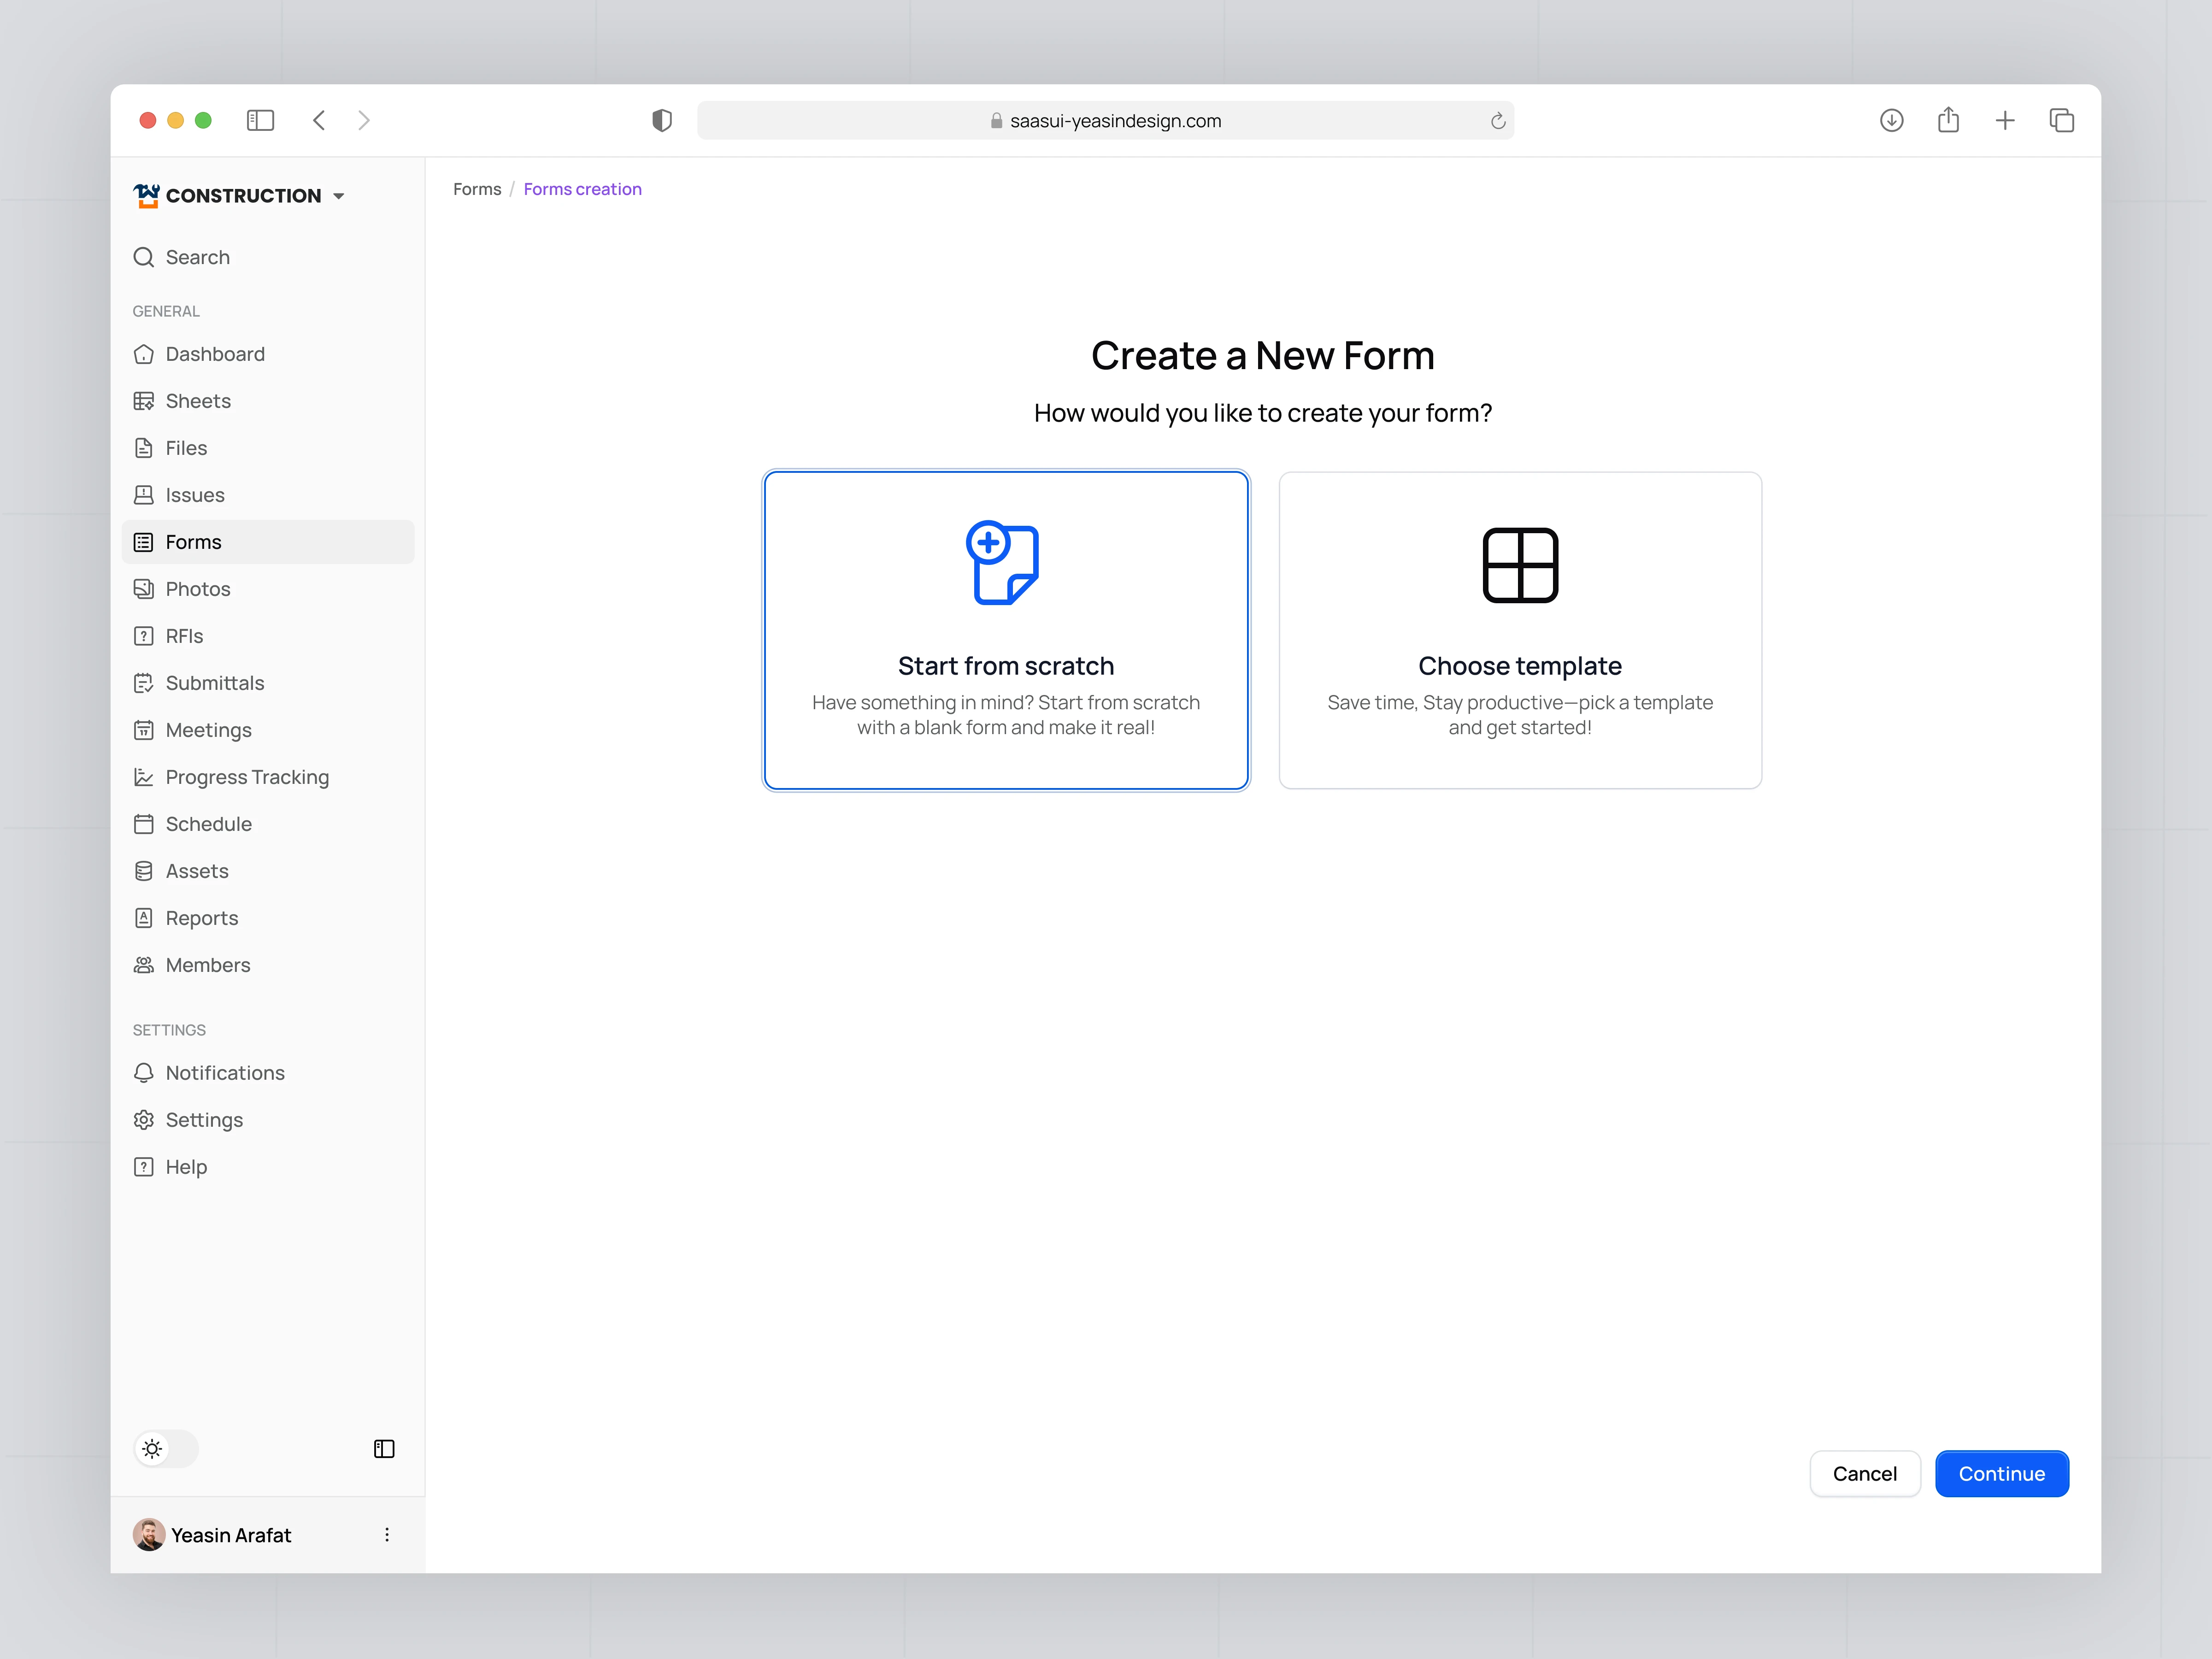Click the Meetings calendar icon
The width and height of the screenshot is (2212, 1659).
pos(144,730)
